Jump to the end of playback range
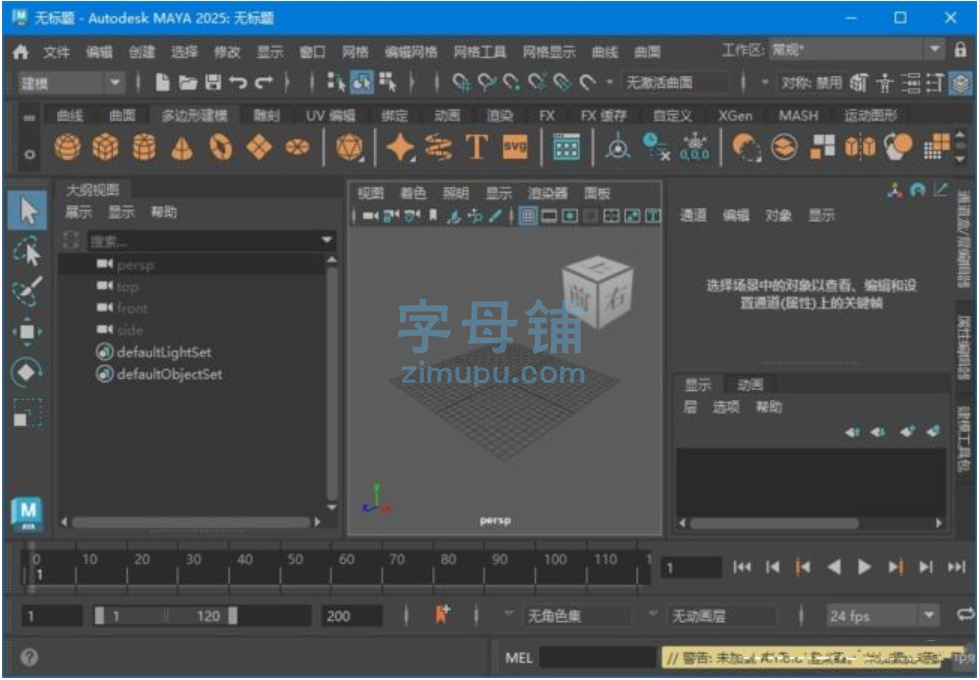This screenshot has height=680, width=979. pos(957,567)
